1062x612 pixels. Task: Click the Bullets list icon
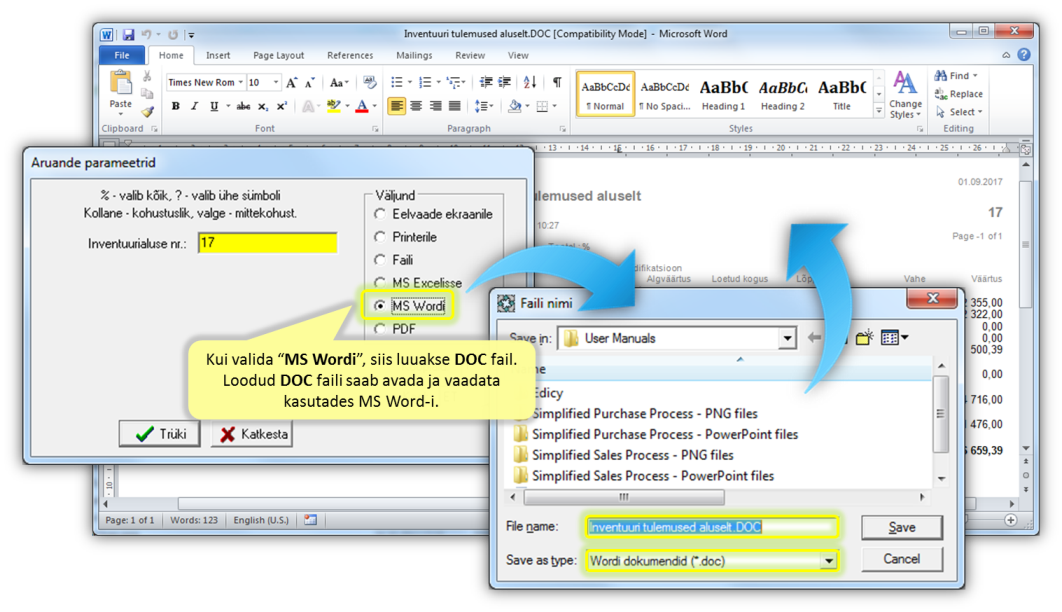click(x=397, y=83)
